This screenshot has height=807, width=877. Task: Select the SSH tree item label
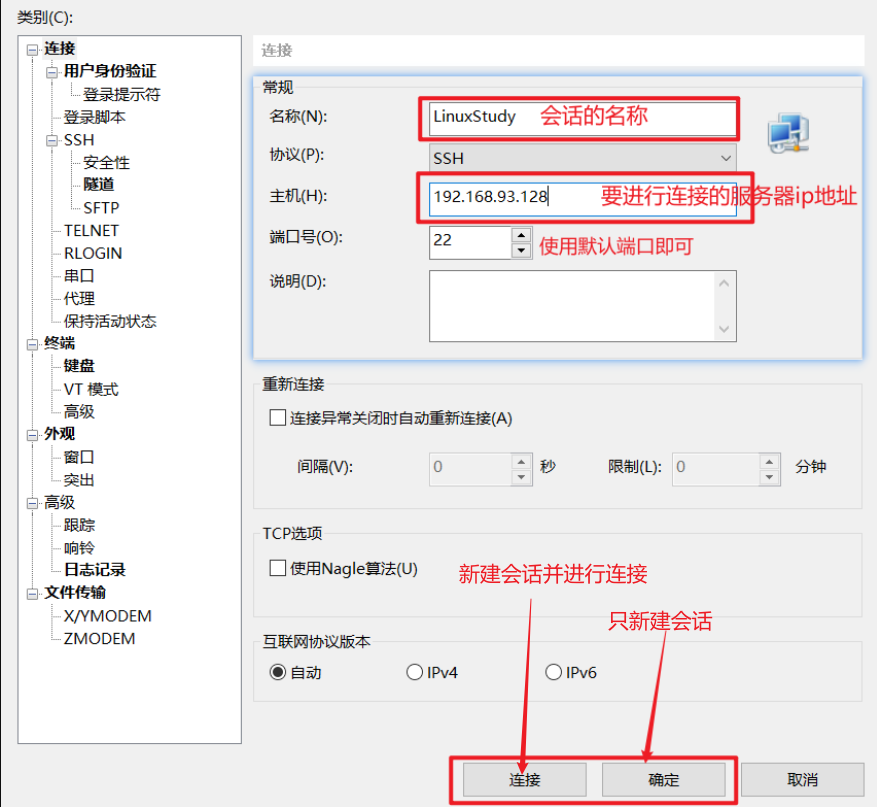(79, 140)
